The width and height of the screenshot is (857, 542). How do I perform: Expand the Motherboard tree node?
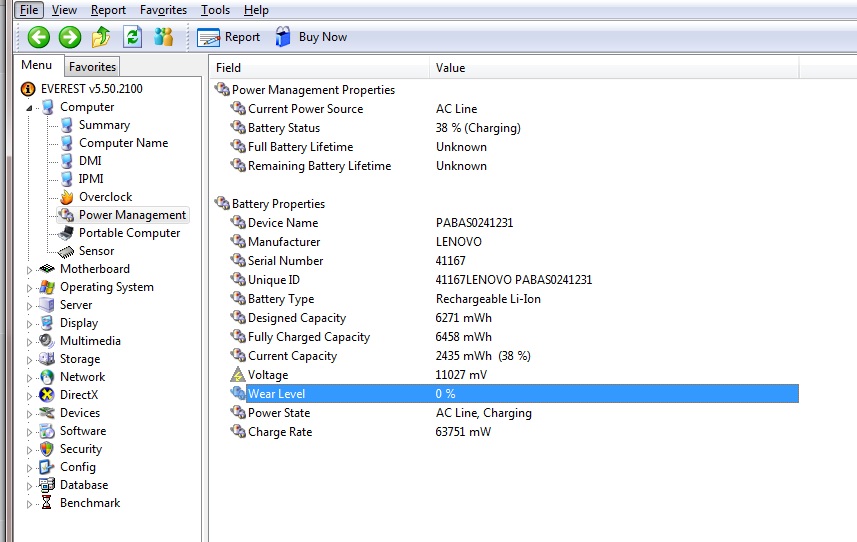pos(29,269)
